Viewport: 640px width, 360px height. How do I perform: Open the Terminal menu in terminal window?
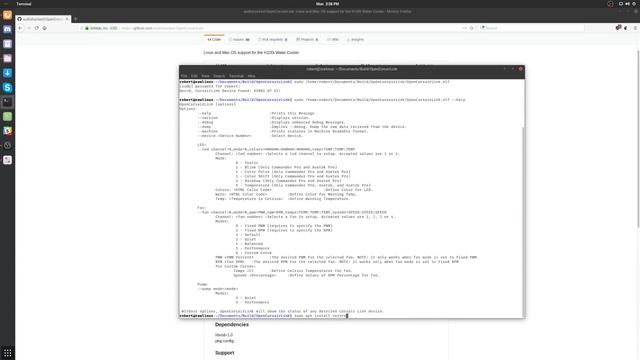pos(236,76)
